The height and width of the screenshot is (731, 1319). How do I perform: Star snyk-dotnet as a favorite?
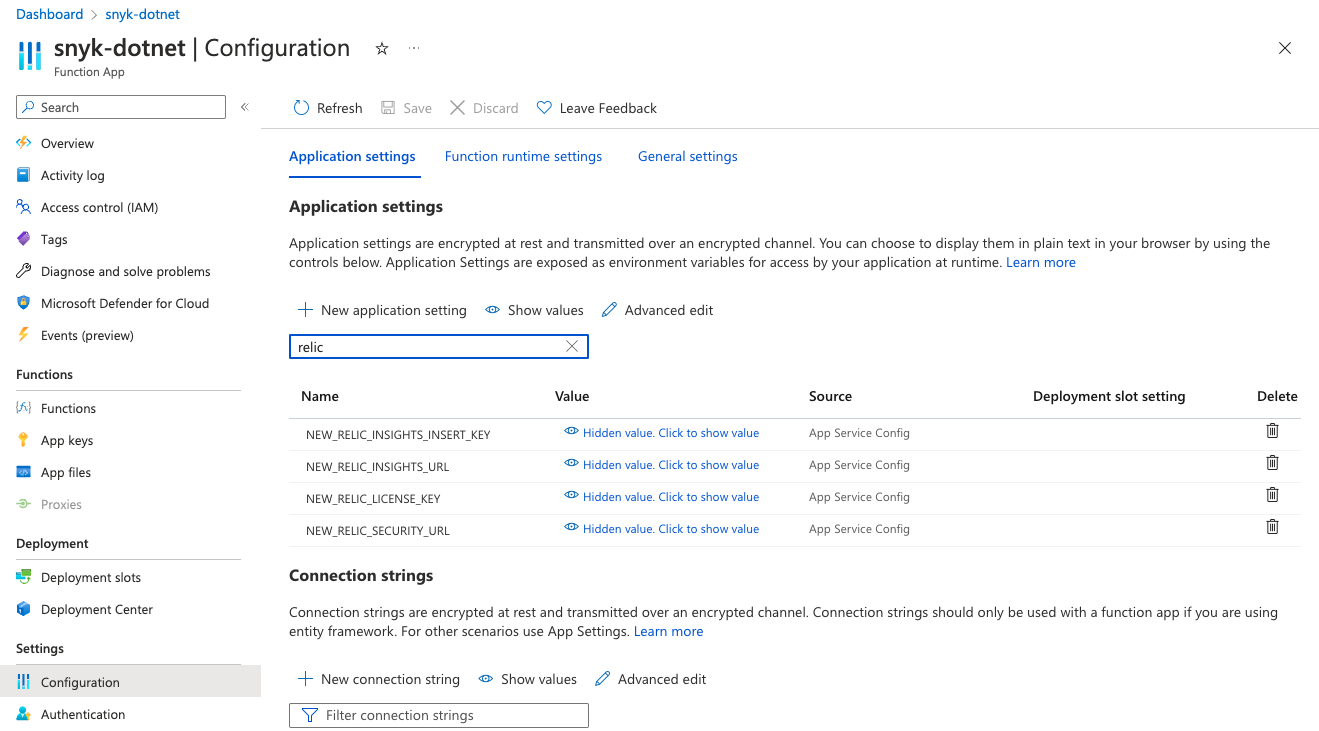coord(381,47)
